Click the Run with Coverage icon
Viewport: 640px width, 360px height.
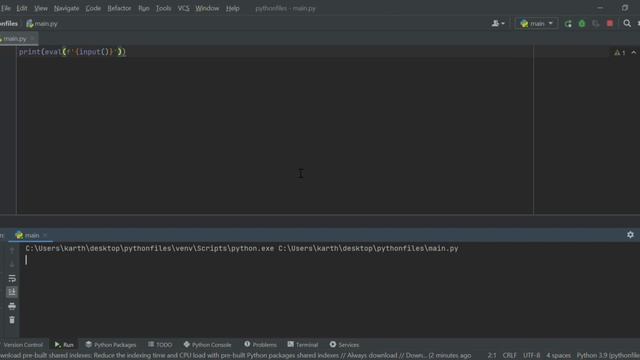point(596,24)
